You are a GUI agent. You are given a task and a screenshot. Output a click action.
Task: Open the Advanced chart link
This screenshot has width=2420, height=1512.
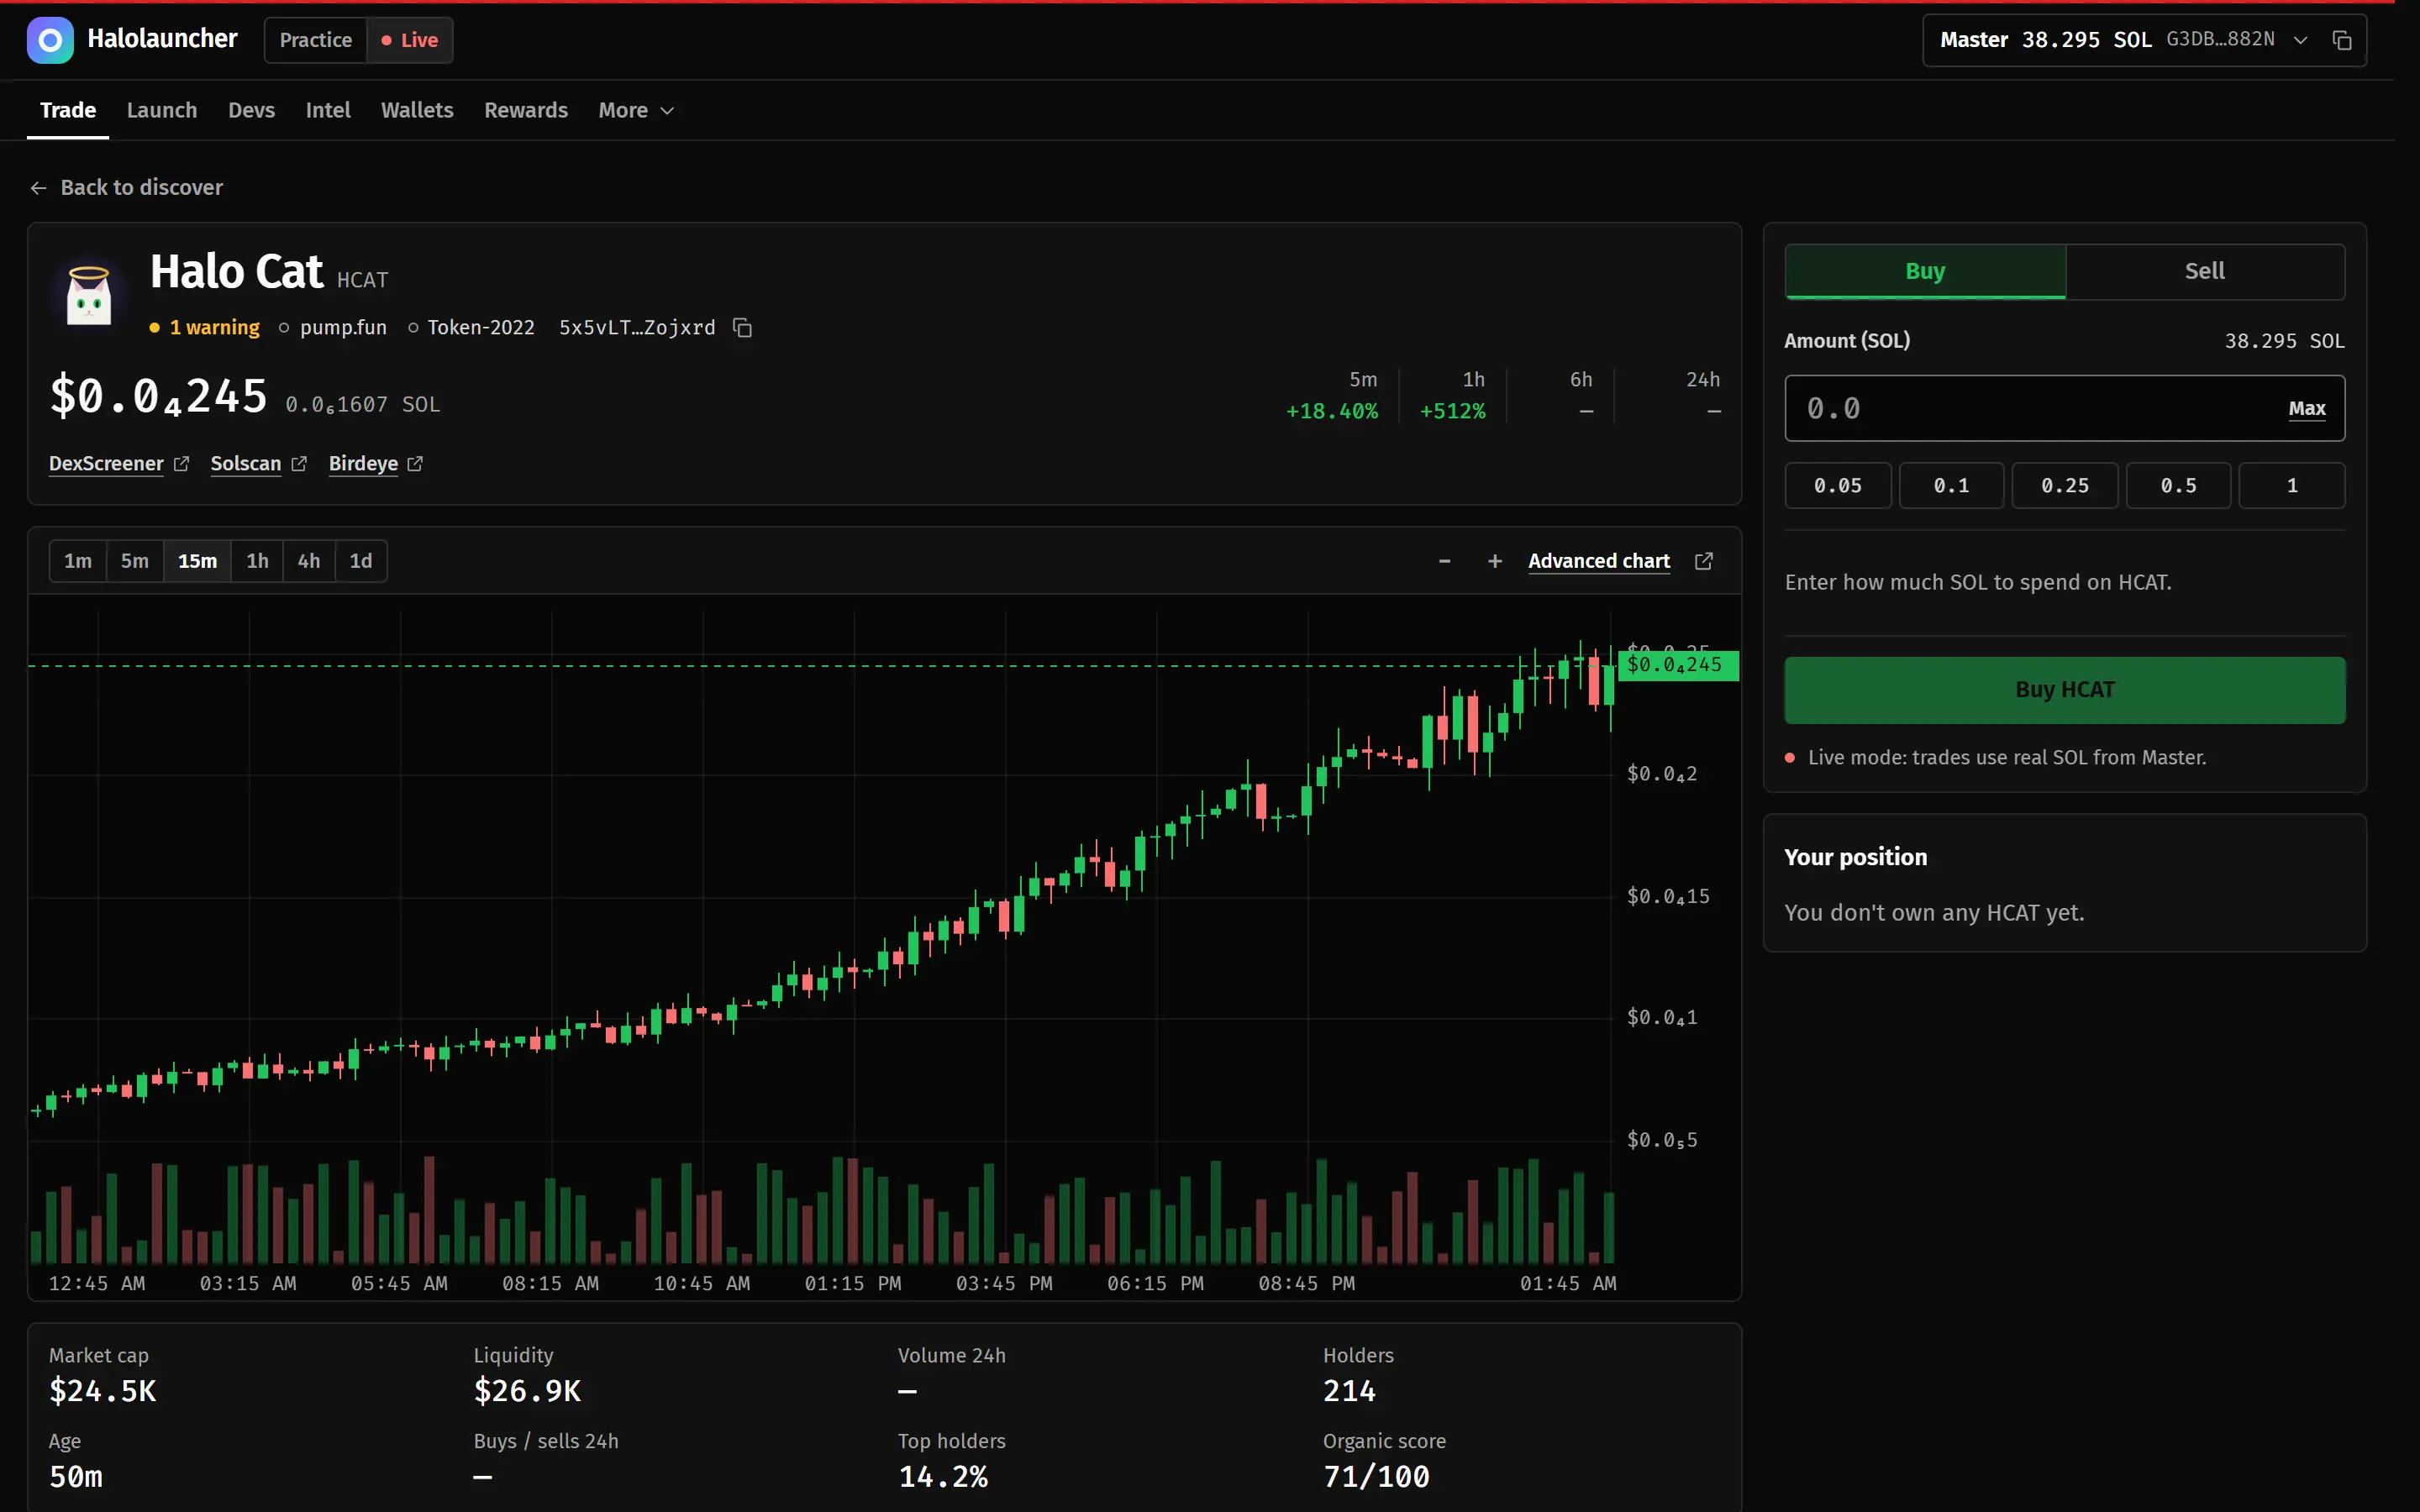(x=1599, y=561)
